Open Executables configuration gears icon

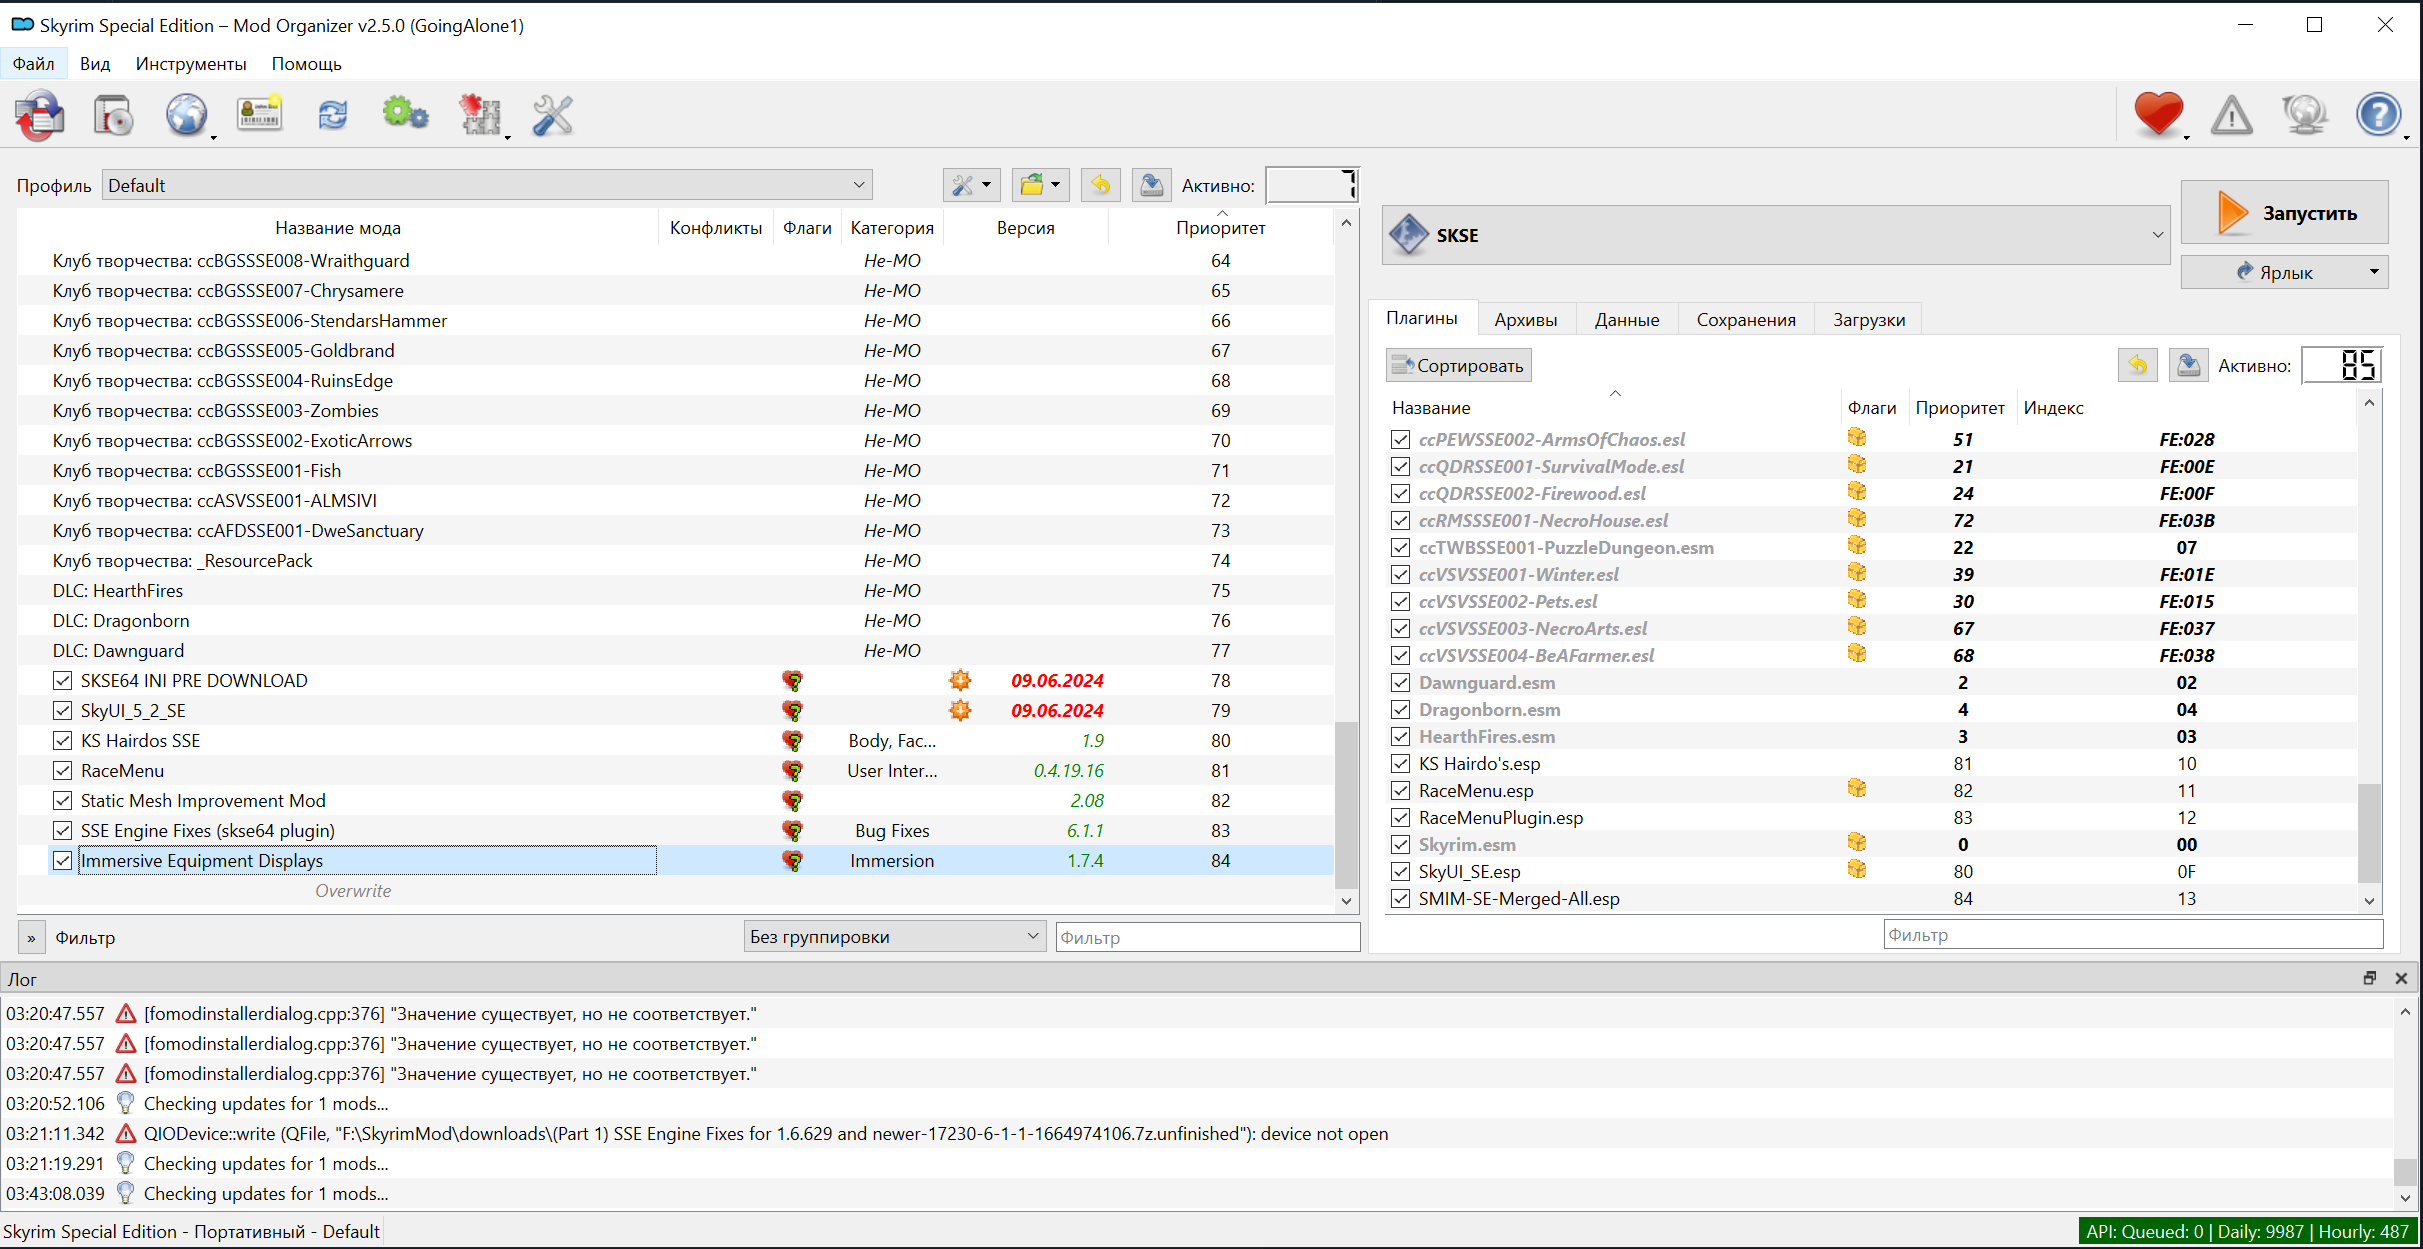[405, 115]
